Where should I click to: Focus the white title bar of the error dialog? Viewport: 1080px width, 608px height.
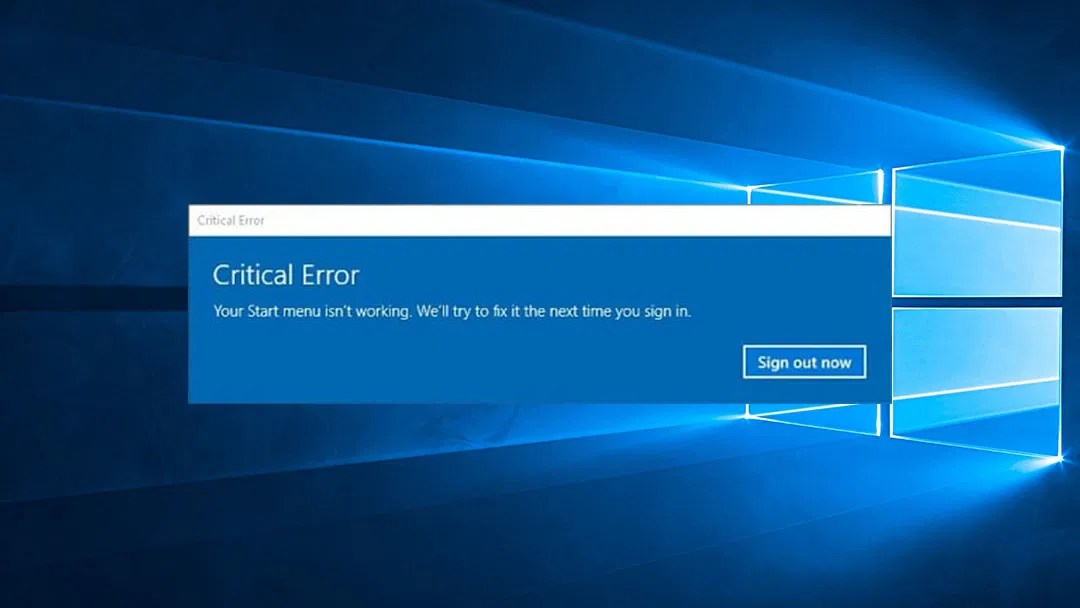click(539, 220)
